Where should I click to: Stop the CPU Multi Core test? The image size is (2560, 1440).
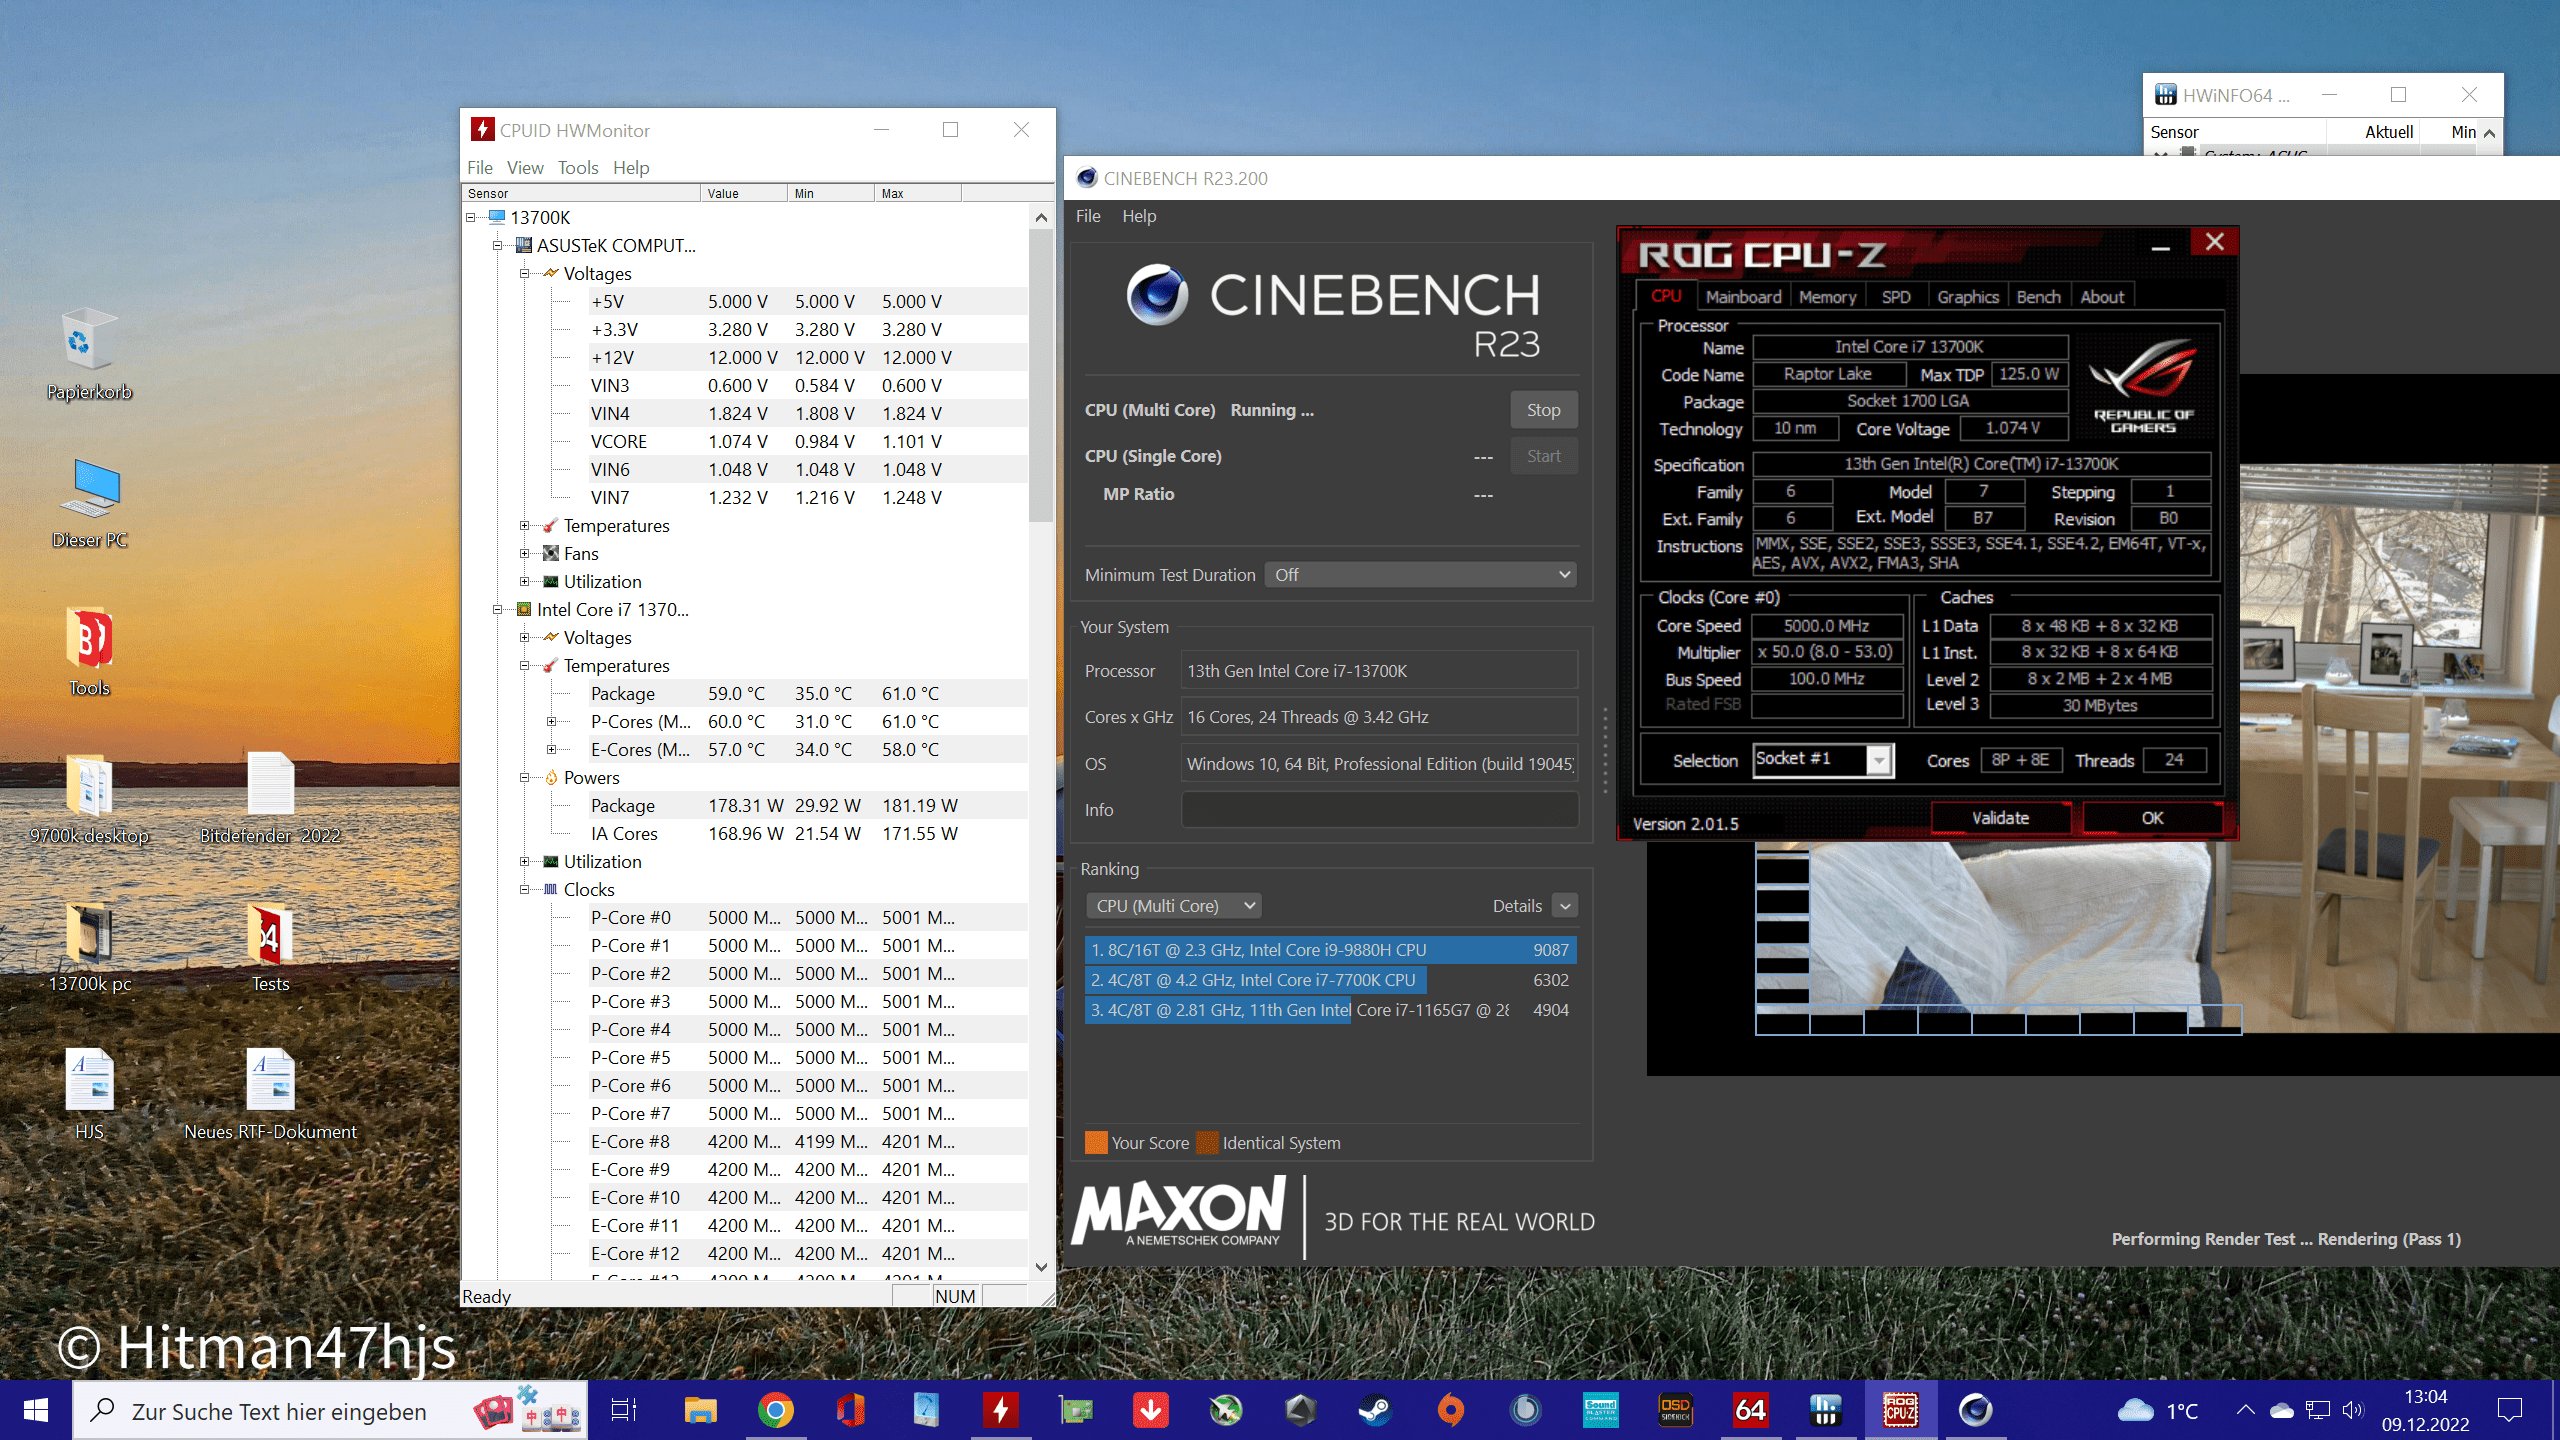click(x=1543, y=410)
